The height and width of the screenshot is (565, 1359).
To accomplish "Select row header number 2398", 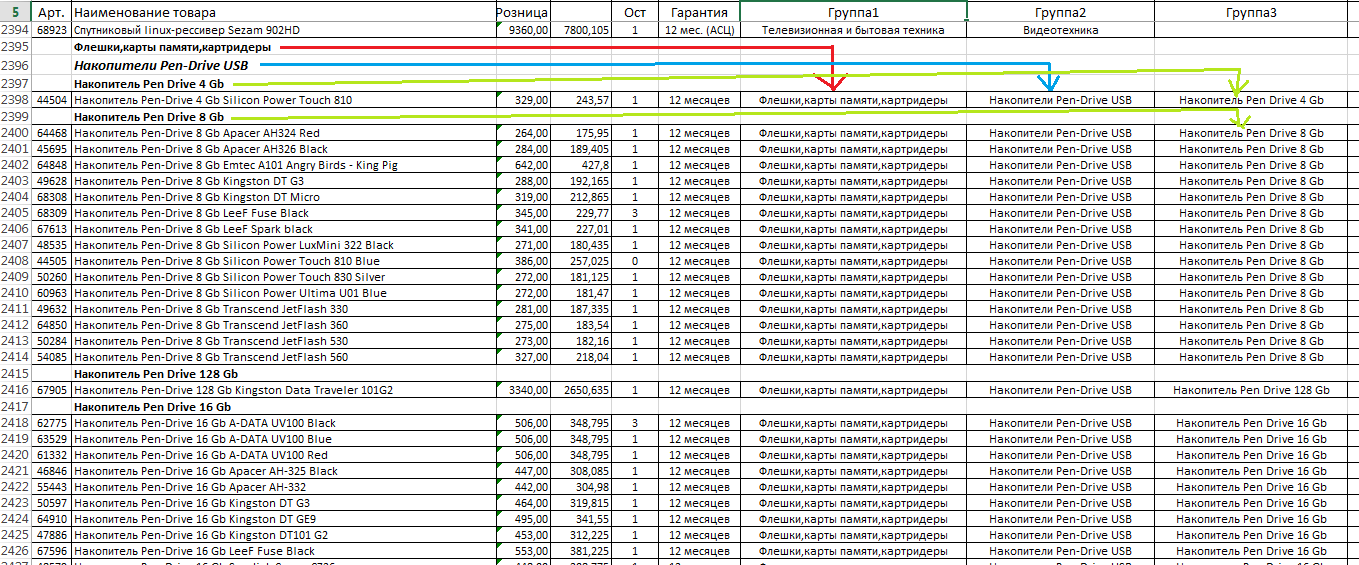I will pos(15,100).
